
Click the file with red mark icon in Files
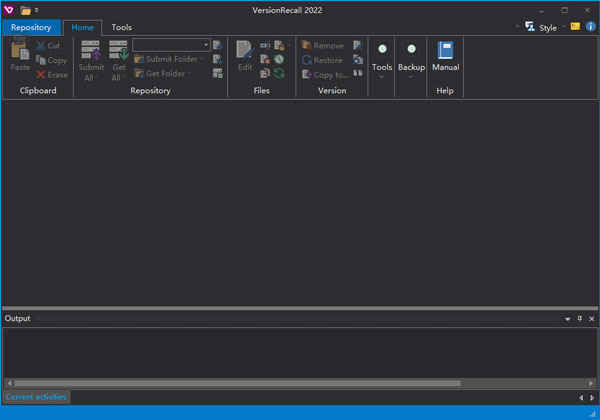pos(265,59)
